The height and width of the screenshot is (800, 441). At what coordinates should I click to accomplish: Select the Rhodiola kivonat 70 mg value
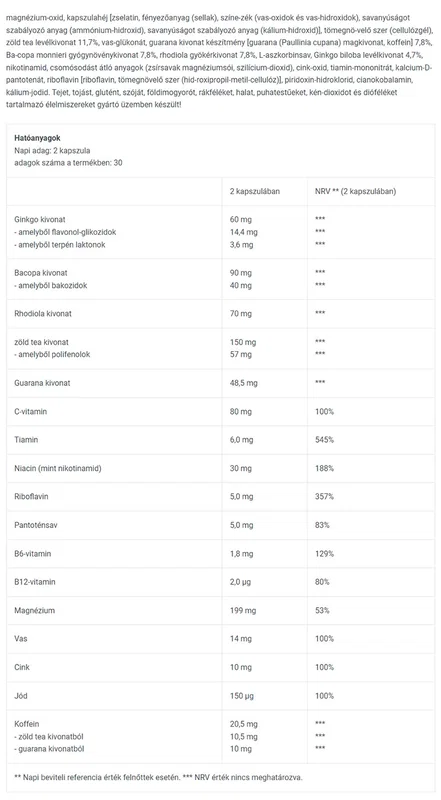[240, 314]
